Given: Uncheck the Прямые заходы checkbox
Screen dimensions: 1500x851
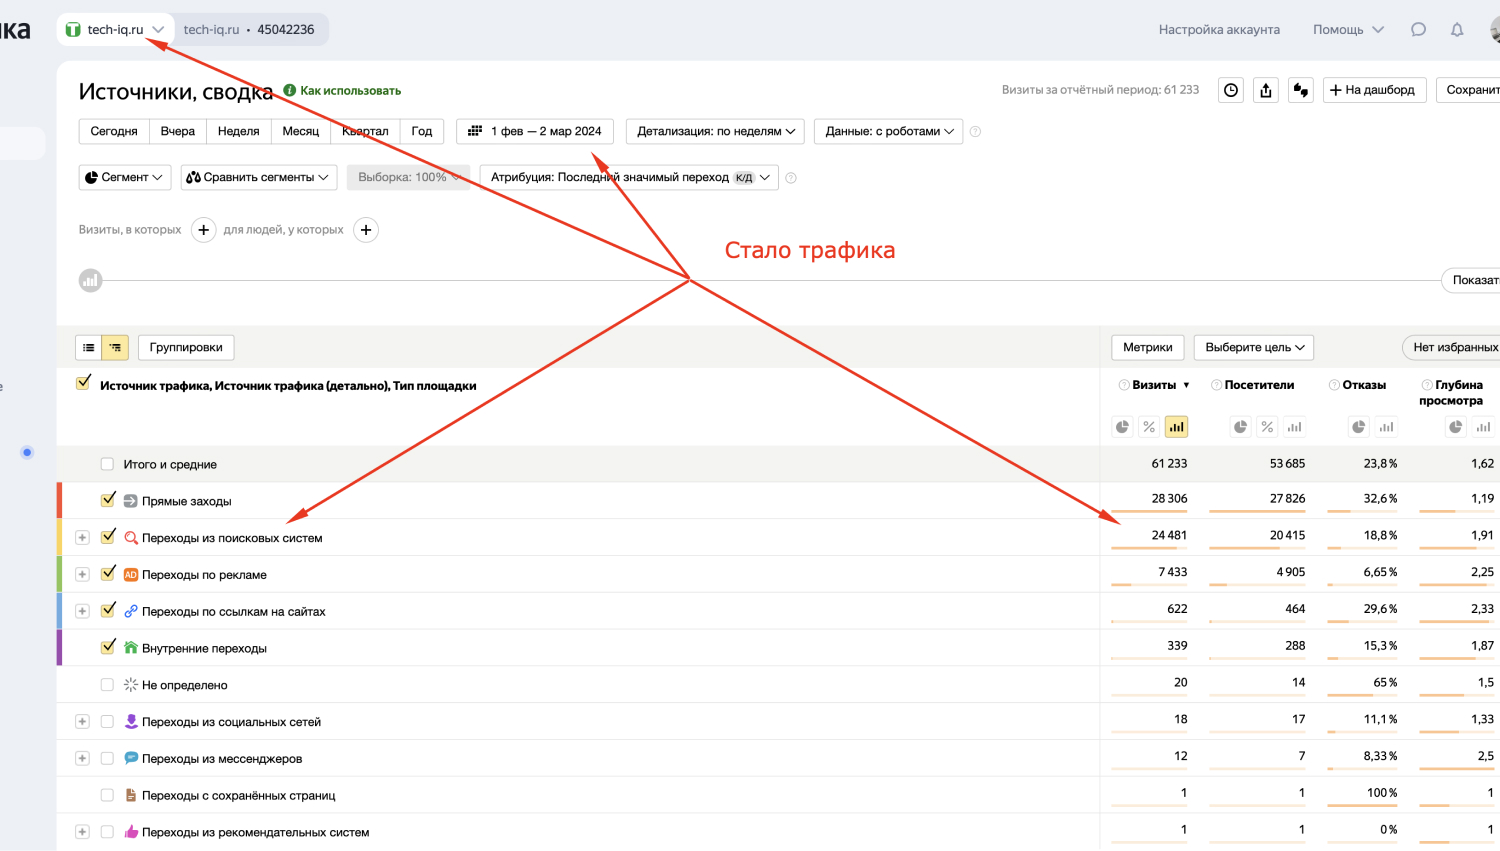Looking at the screenshot, I should 108,499.
